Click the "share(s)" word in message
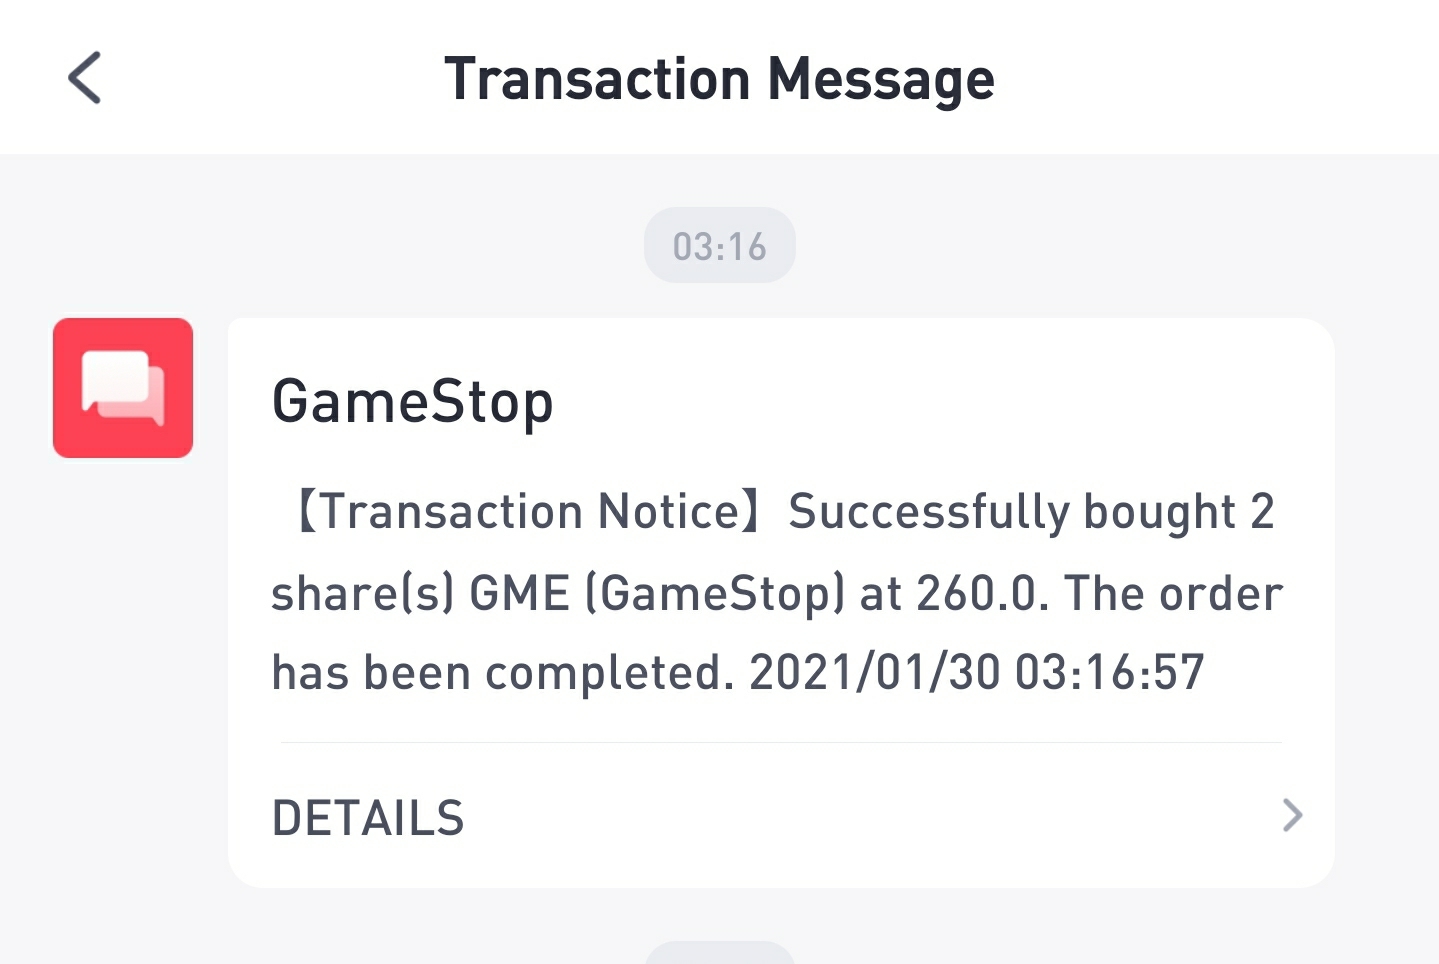Screen dimensions: 1439x964 (x=362, y=593)
